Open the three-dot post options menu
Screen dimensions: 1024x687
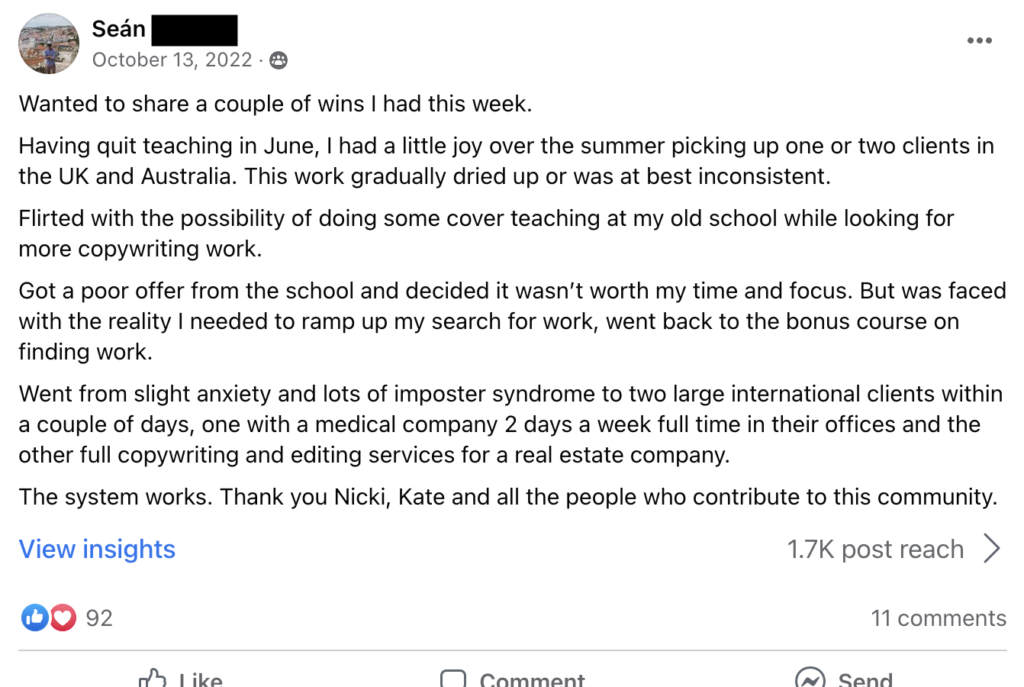pyautogui.click(x=979, y=40)
